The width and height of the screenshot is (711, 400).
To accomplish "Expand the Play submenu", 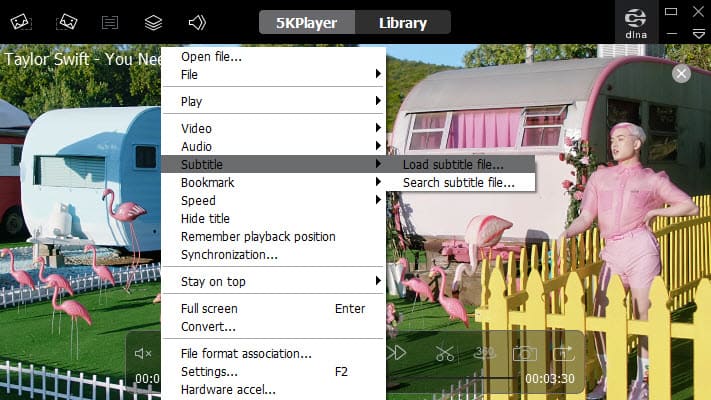I will tap(273, 102).
